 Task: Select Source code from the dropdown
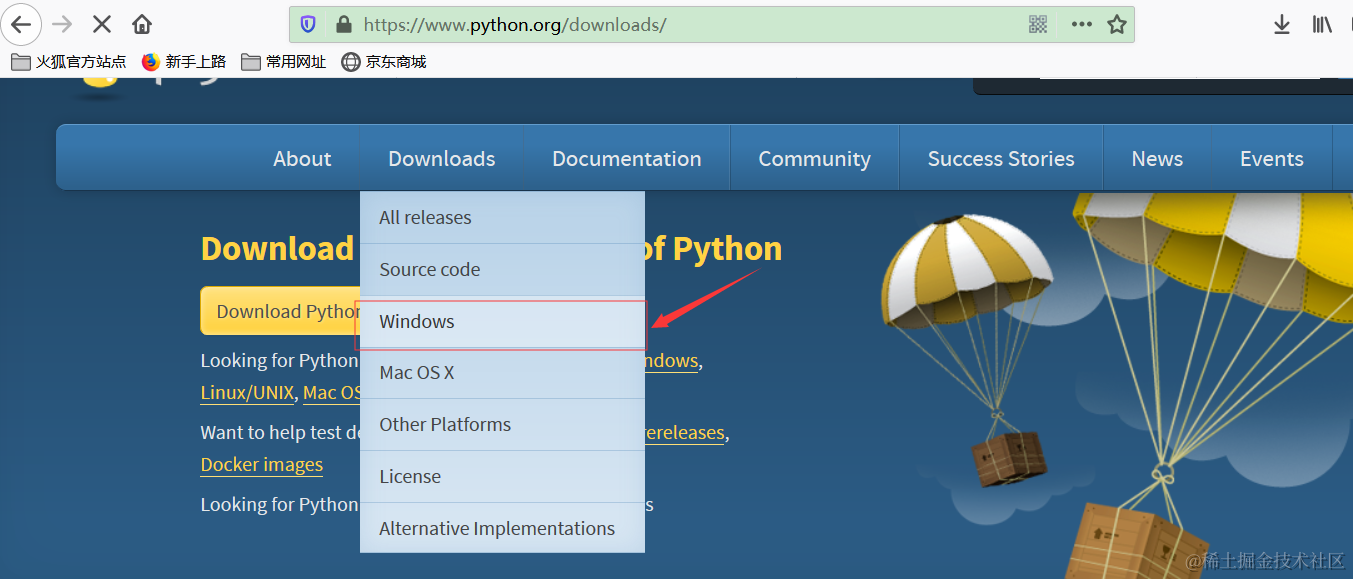(x=502, y=269)
